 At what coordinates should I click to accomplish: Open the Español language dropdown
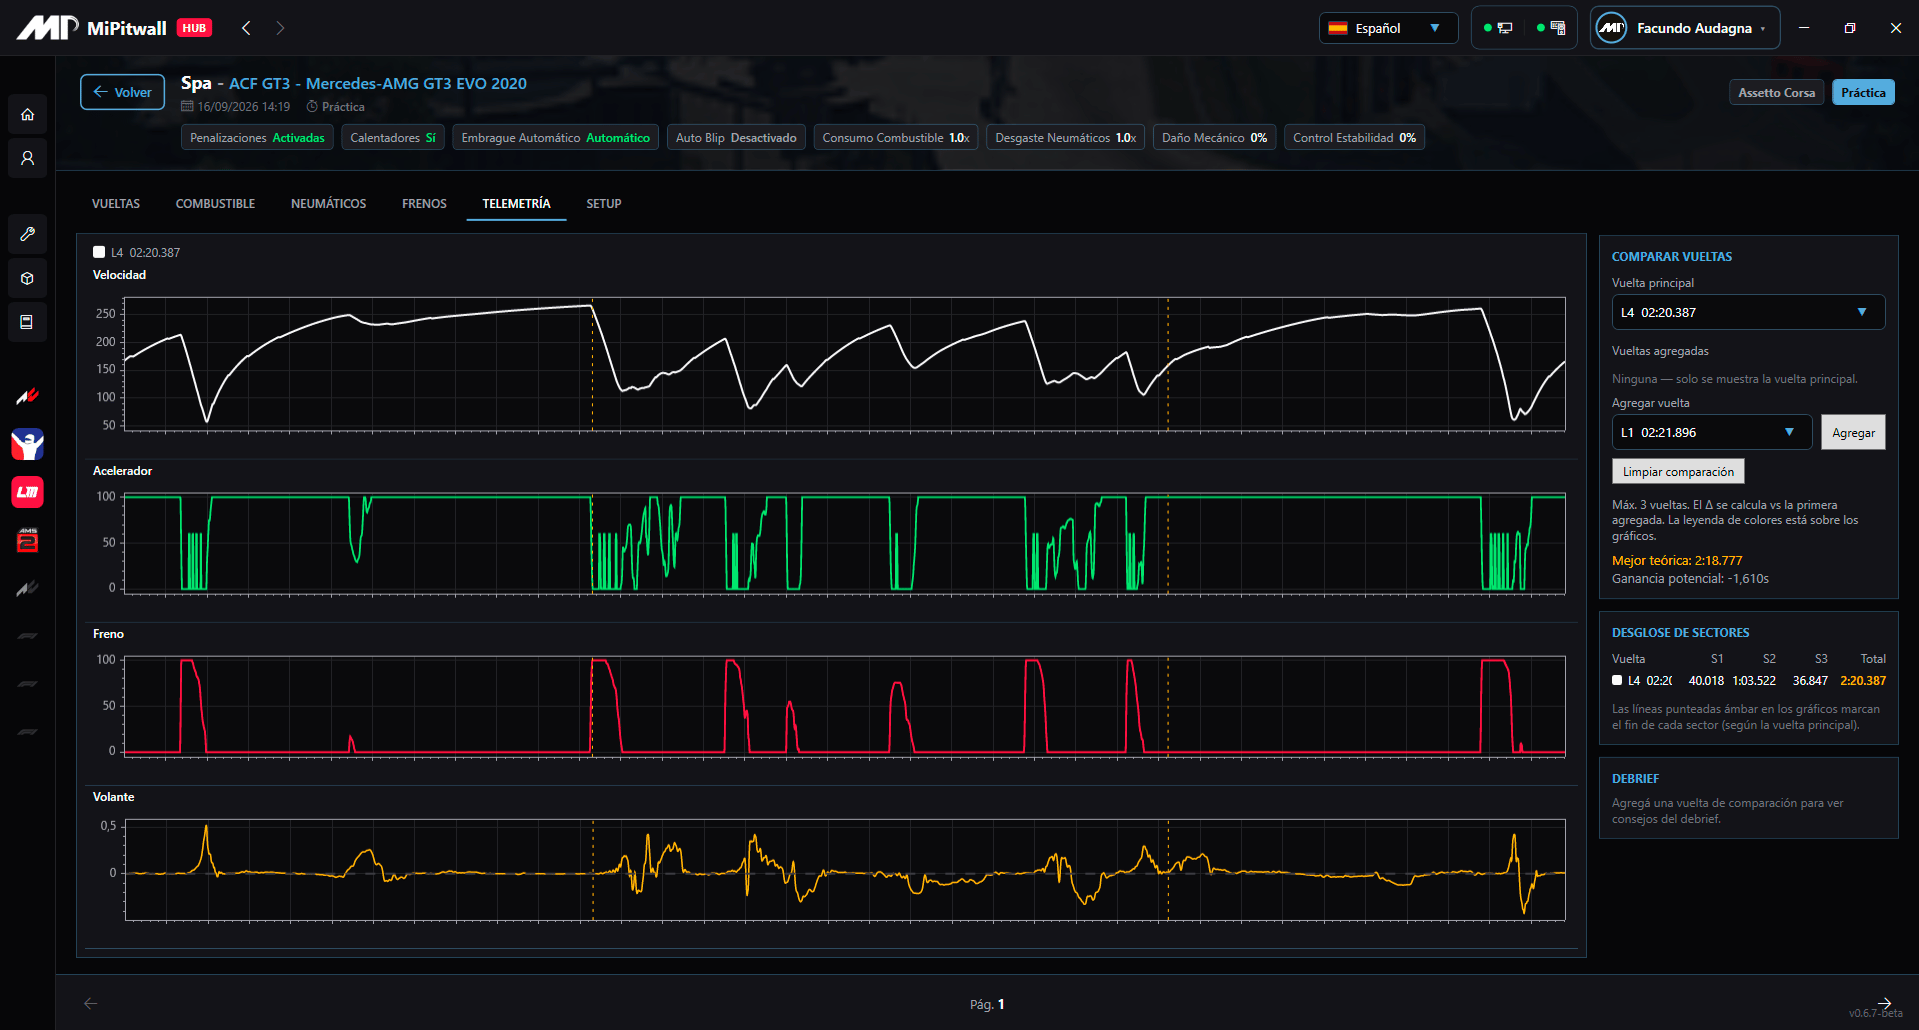[1388, 28]
